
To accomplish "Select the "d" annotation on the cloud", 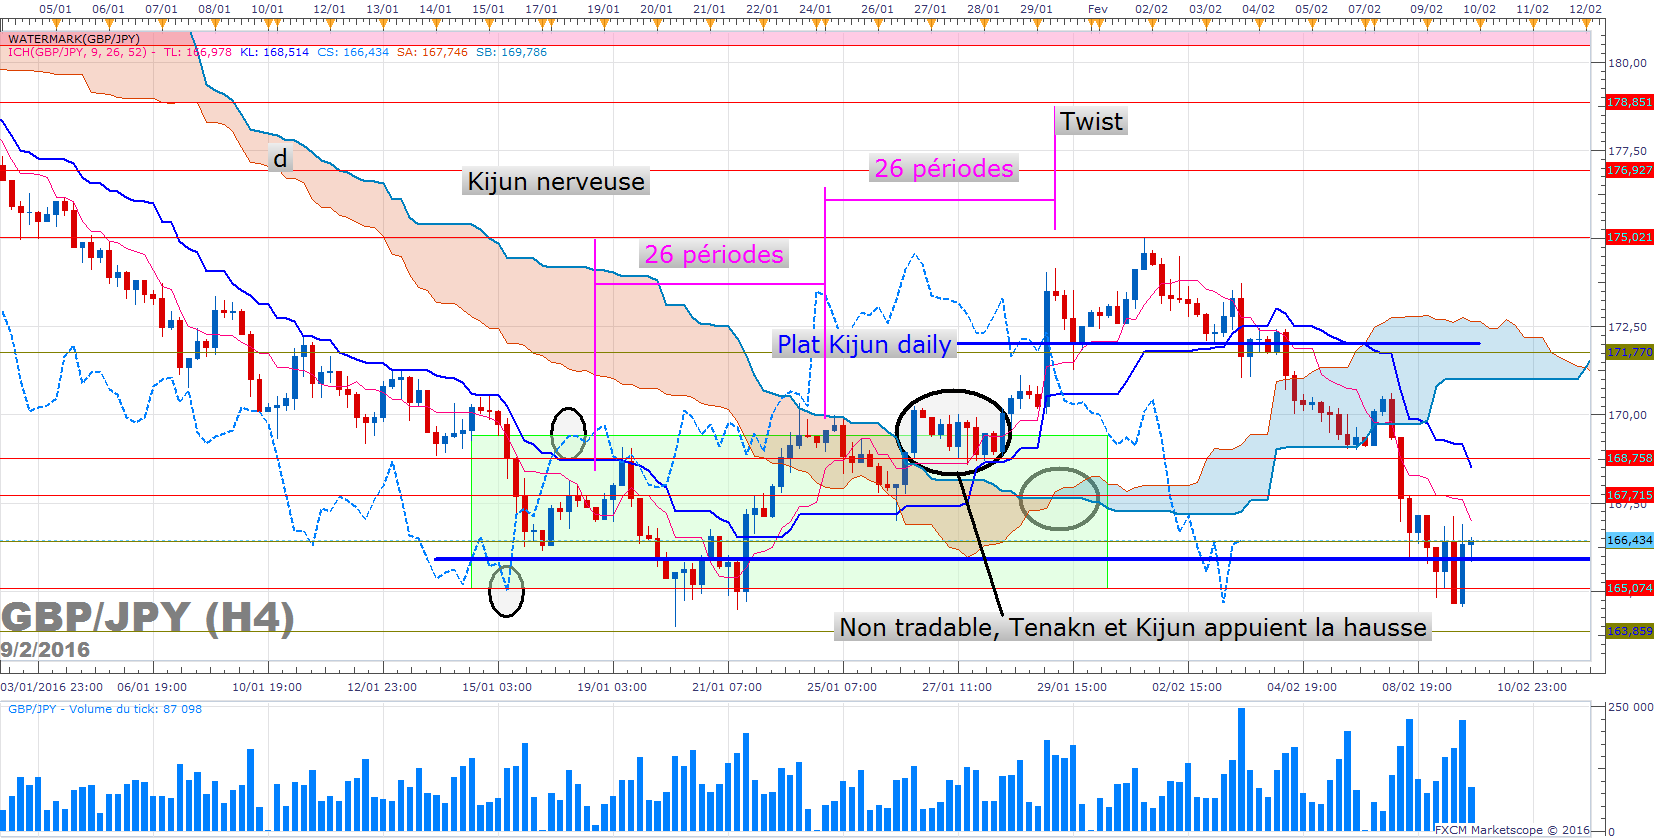I will pyautogui.click(x=280, y=158).
